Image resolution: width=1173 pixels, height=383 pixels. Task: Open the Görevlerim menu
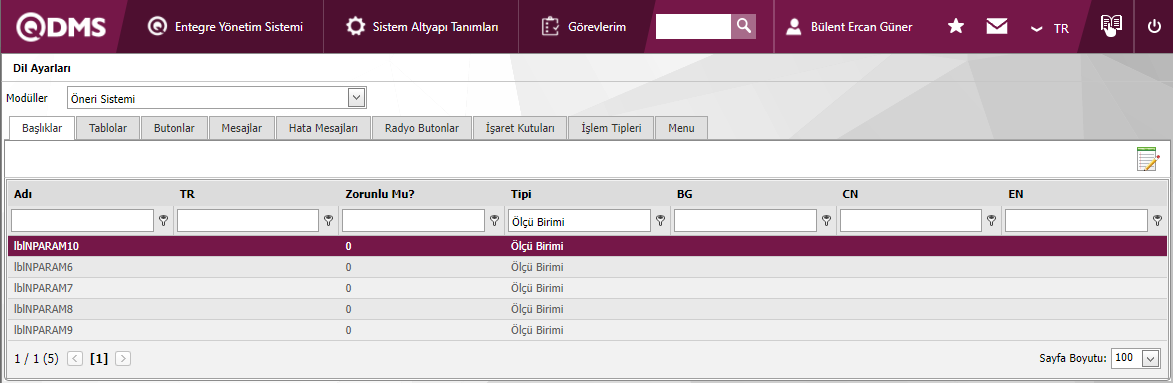584,27
